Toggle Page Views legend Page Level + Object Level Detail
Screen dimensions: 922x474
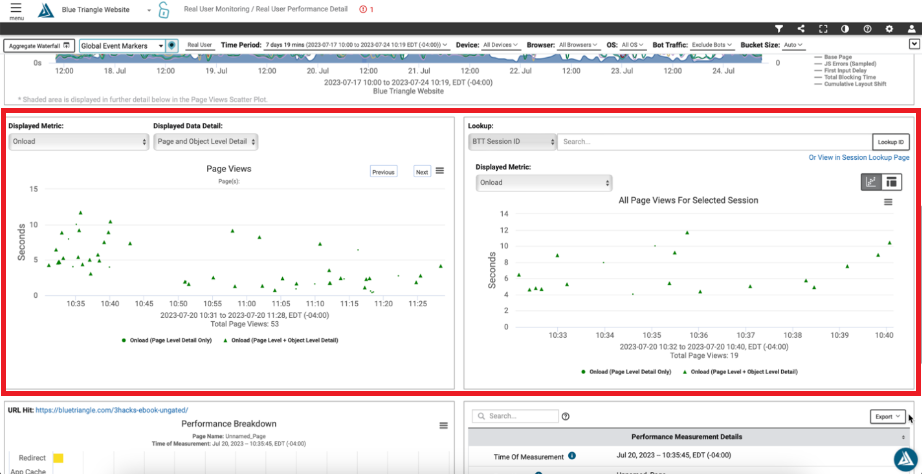282,340
